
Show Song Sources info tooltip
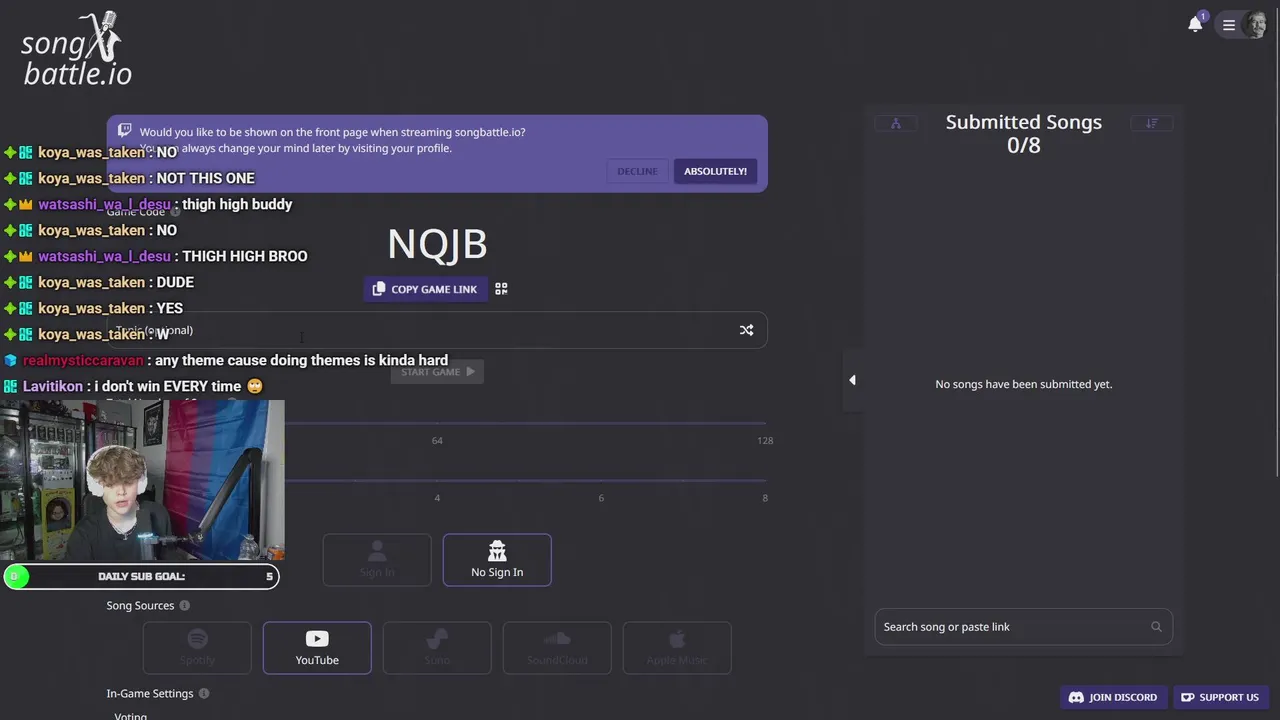[184, 606]
